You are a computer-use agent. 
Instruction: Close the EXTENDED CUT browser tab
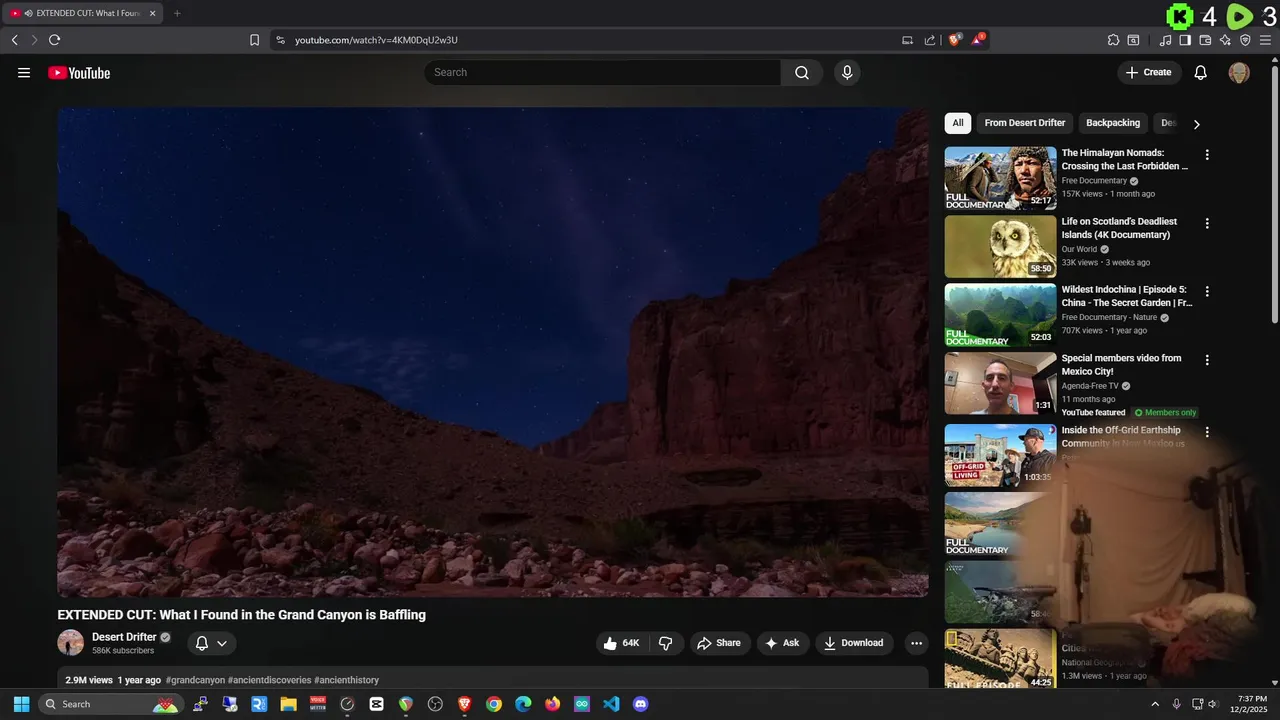tap(153, 13)
